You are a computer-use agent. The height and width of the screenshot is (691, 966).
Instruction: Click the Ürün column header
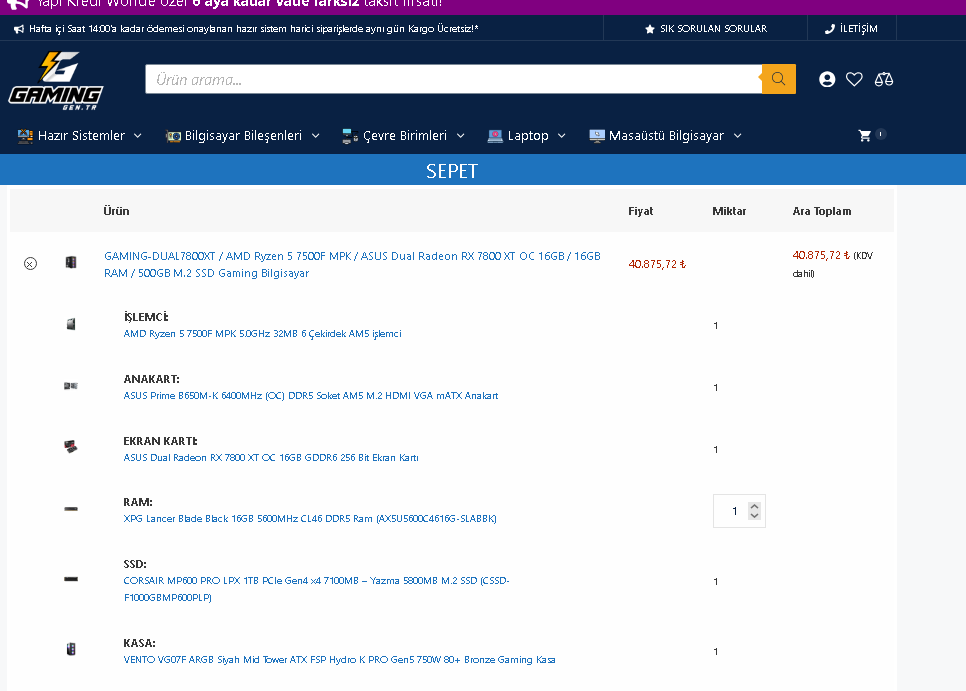point(116,211)
